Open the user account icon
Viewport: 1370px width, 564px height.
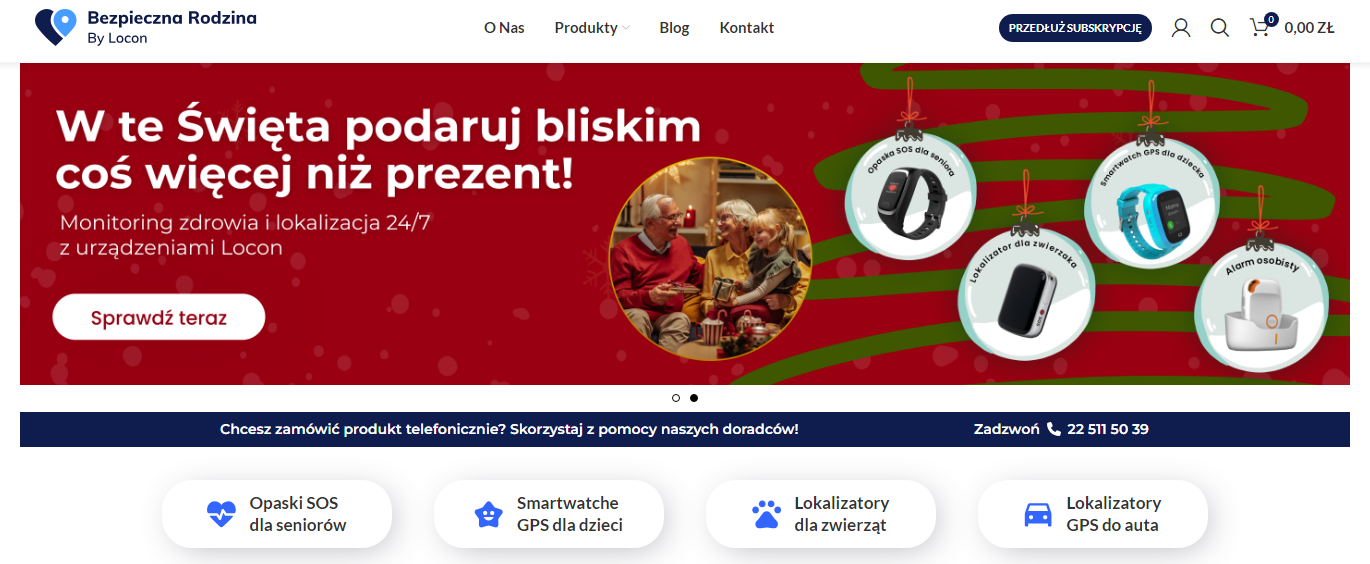click(1181, 28)
